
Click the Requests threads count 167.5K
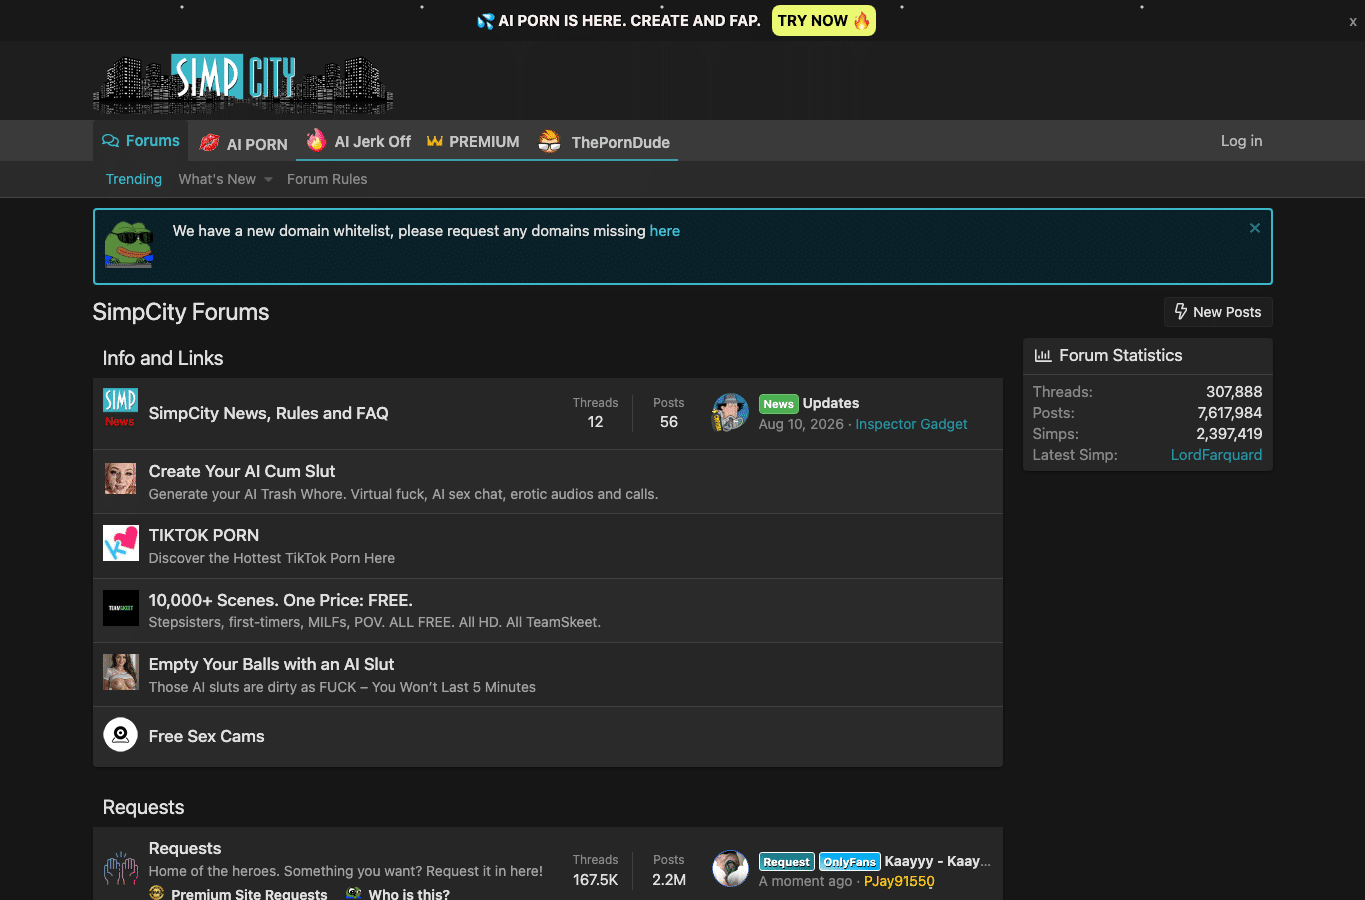click(596, 880)
